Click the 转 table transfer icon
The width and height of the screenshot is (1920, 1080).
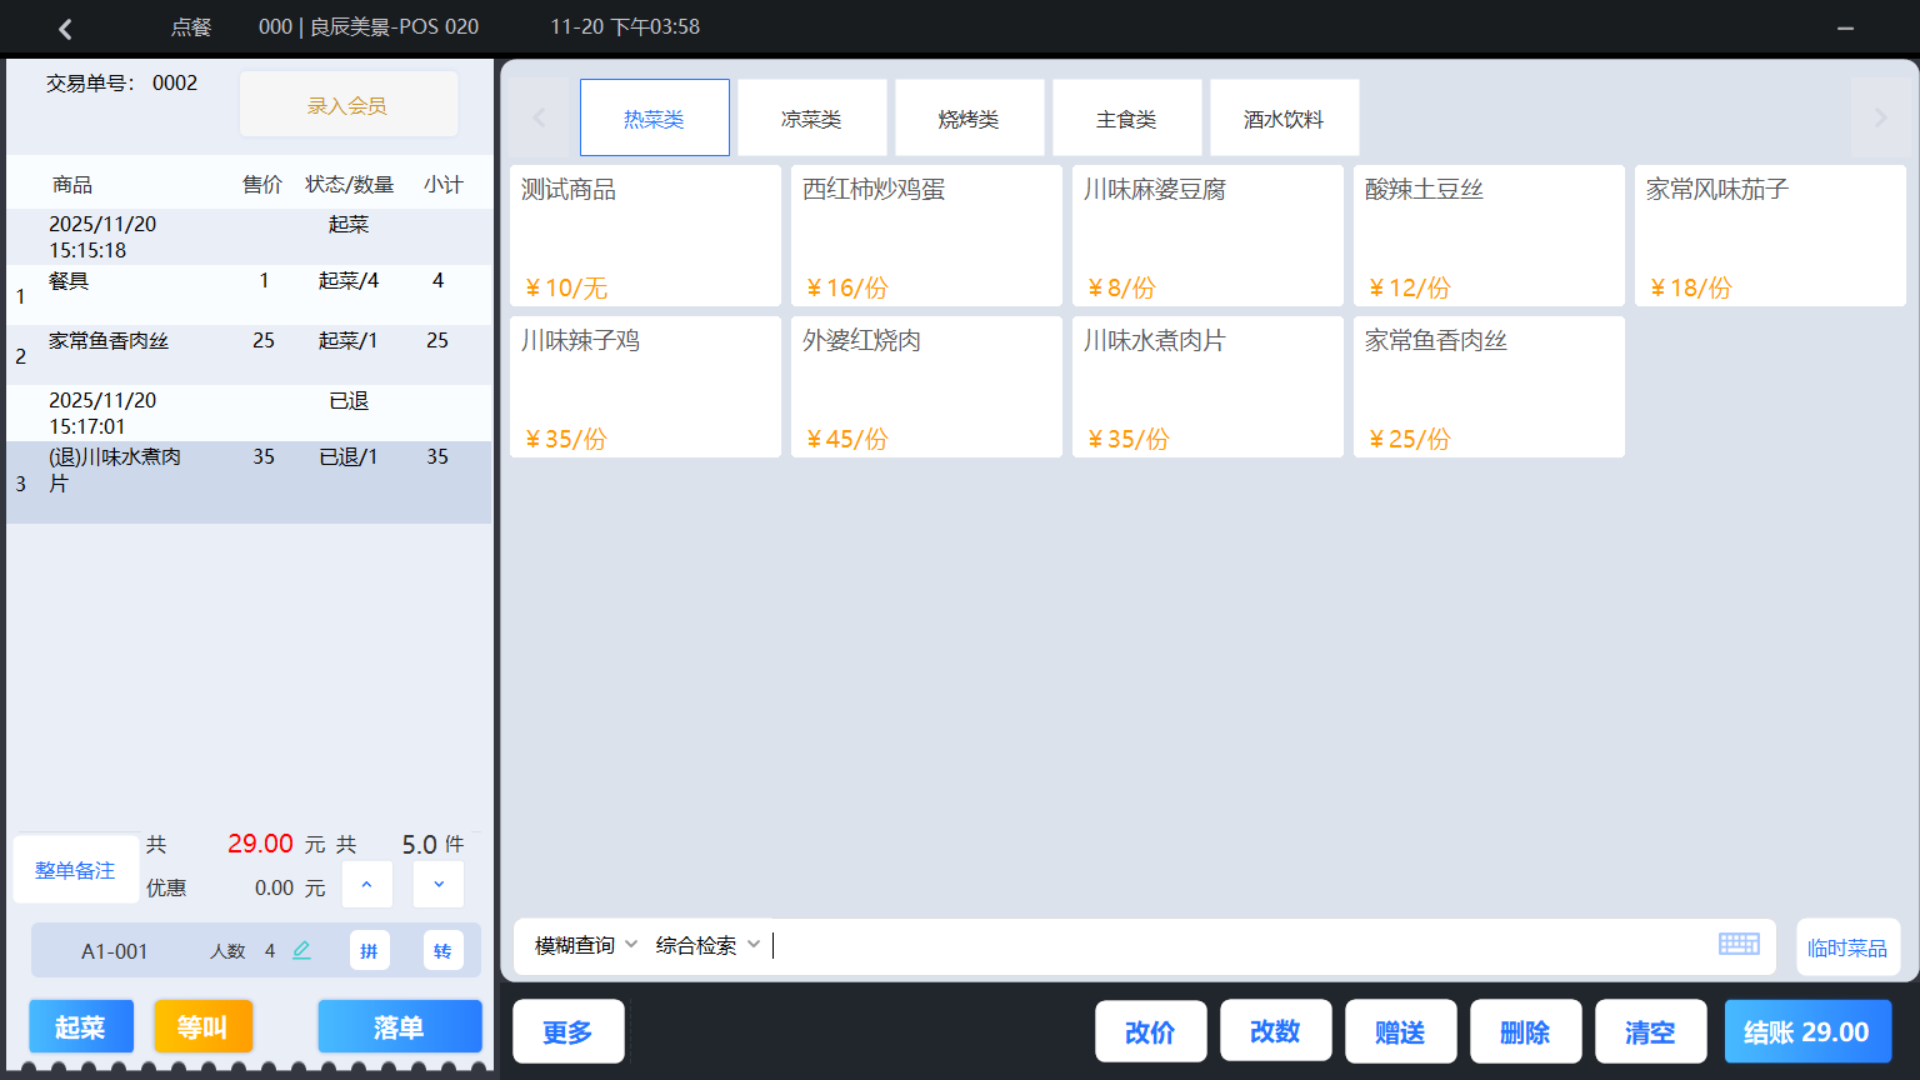[x=442, y=950]
